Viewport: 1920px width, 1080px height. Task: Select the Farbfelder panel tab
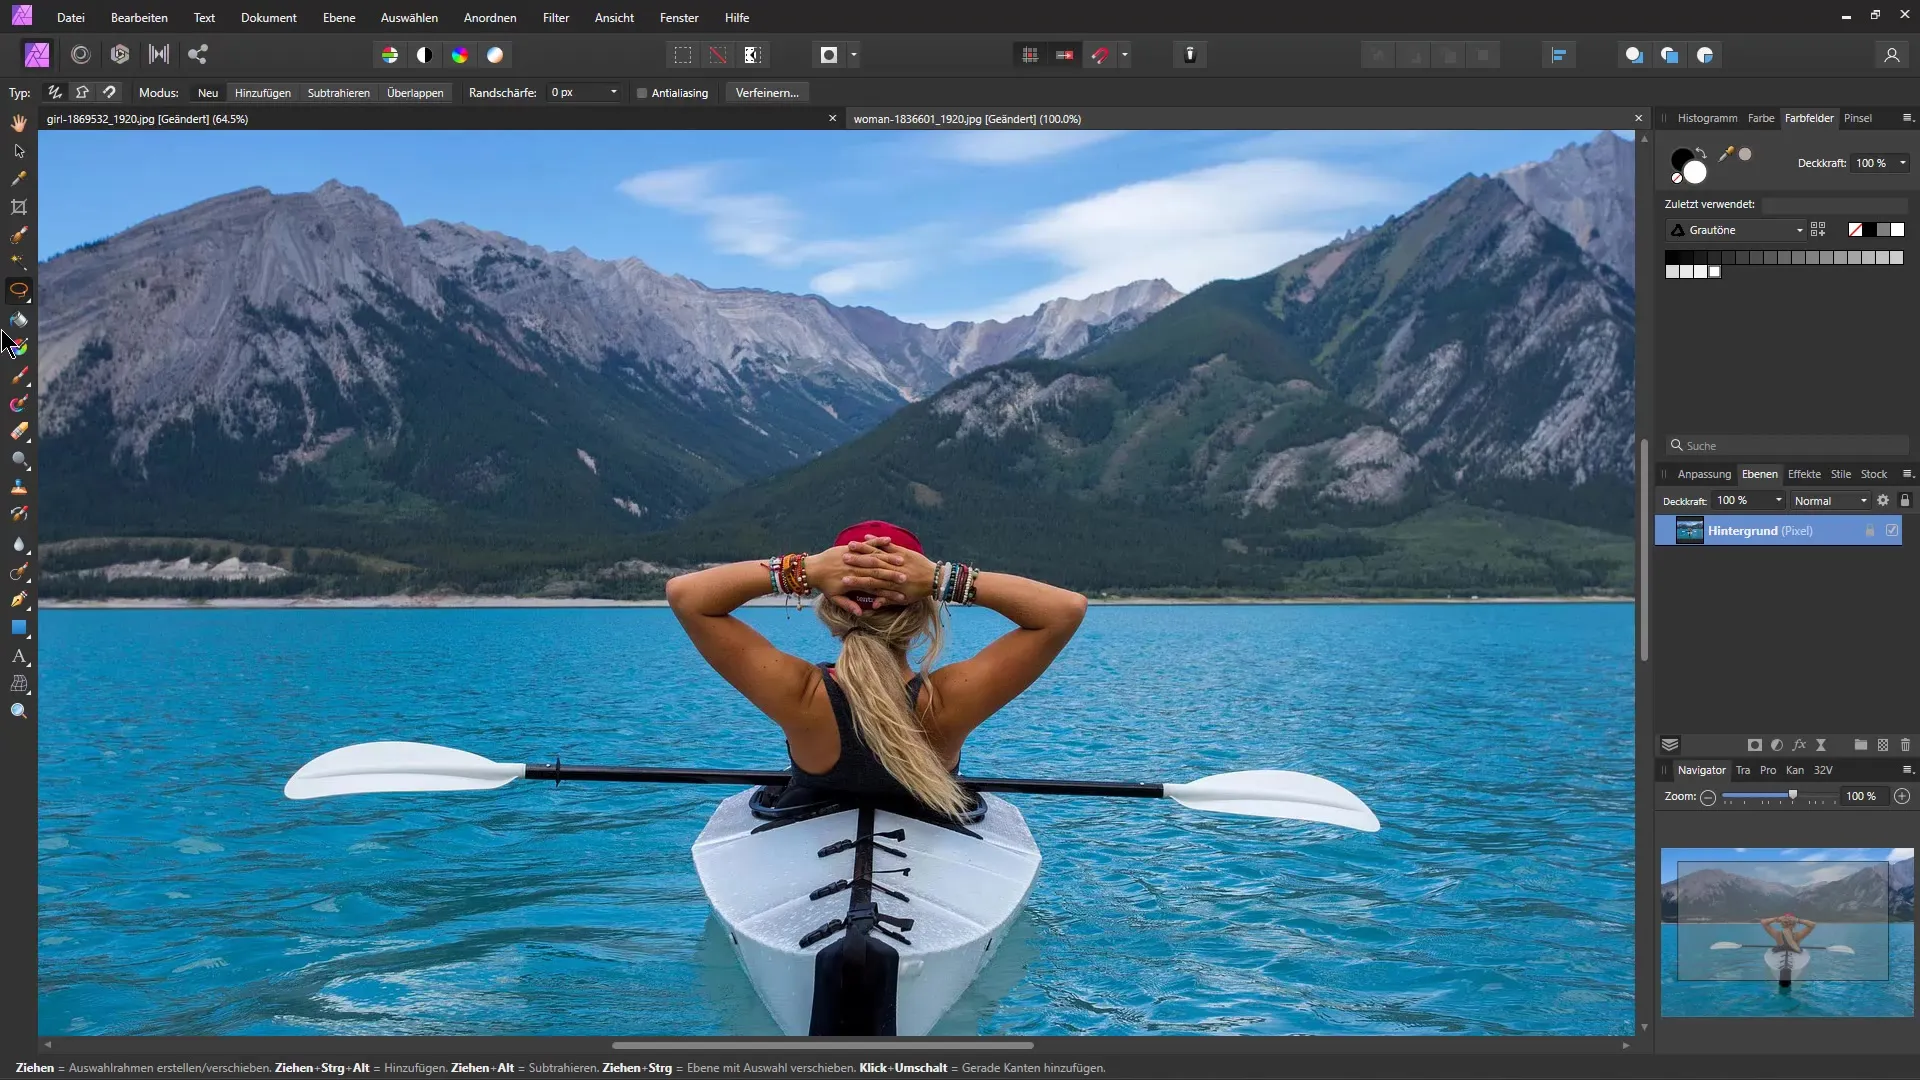tap(1808, 117)
